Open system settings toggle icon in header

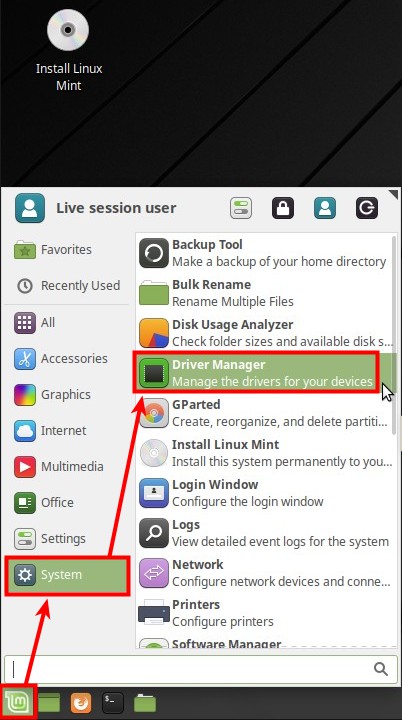click(x=241, y=208)
